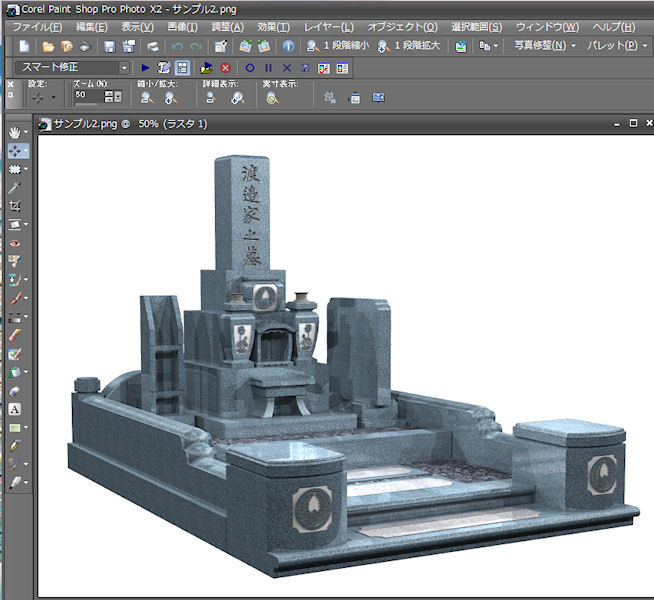
Task: Select the Flood Fill bucket tool
Action: pos(15,372)
